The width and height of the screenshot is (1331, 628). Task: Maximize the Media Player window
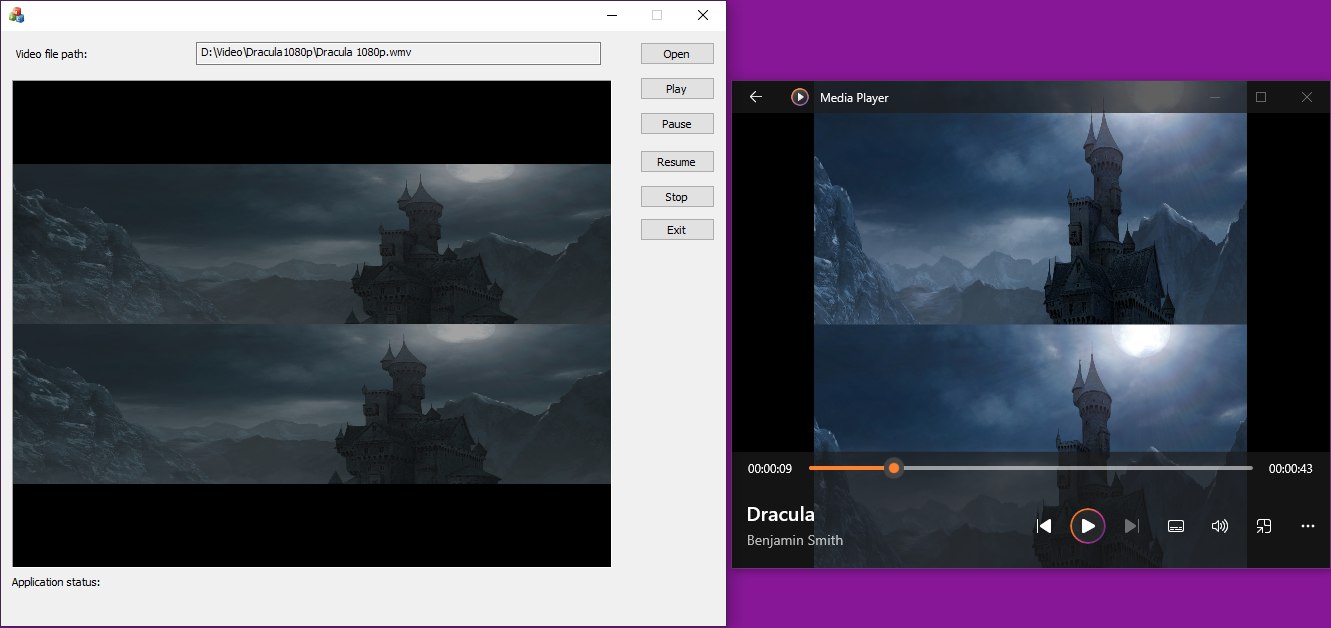1261,97
